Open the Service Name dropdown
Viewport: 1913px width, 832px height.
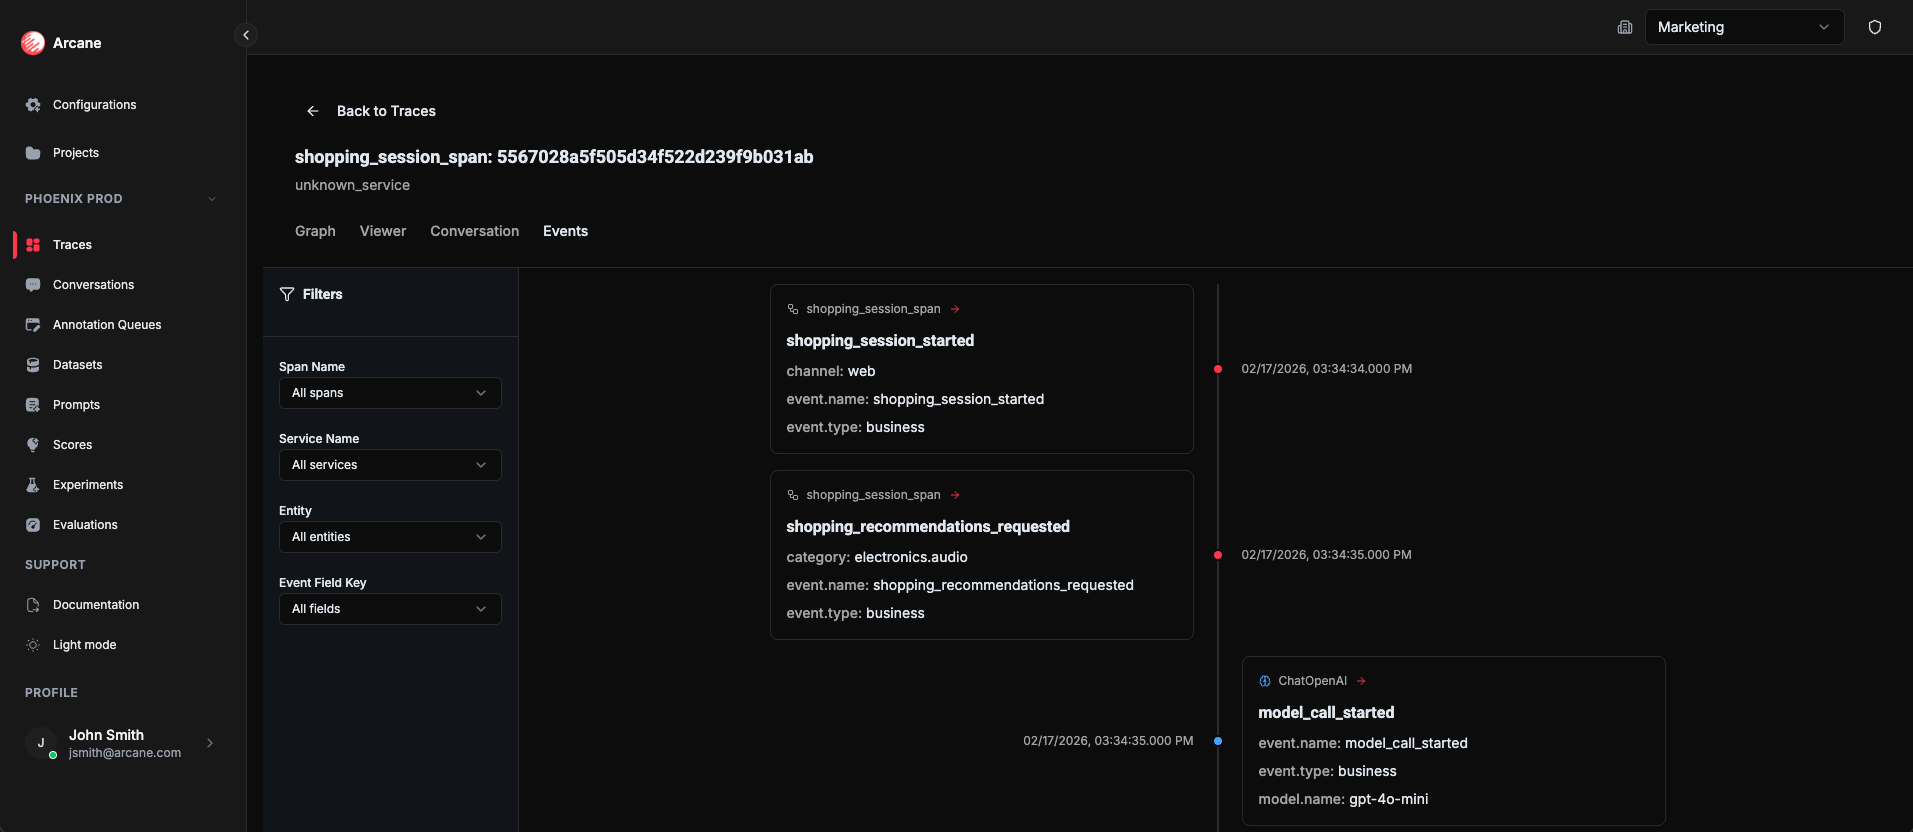390,465
